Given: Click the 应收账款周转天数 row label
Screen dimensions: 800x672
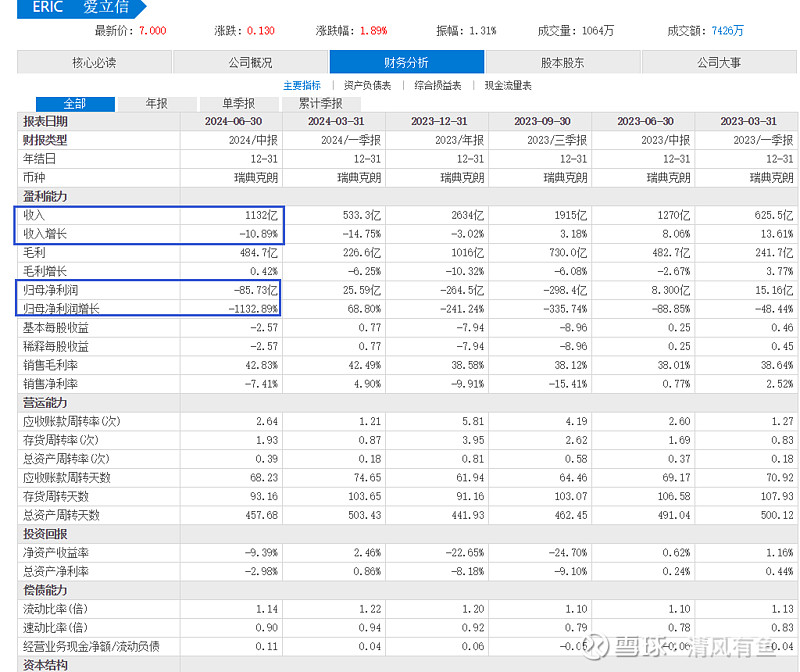Looking at the screenshot, I should [66, 478].
